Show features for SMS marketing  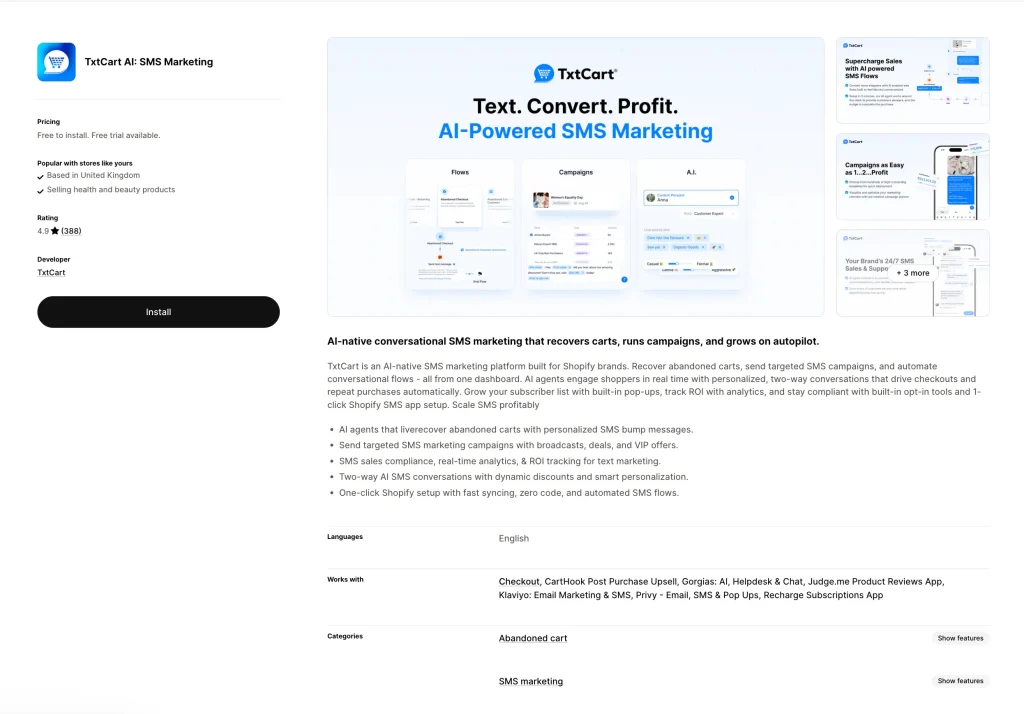click(x=960, y=681)
